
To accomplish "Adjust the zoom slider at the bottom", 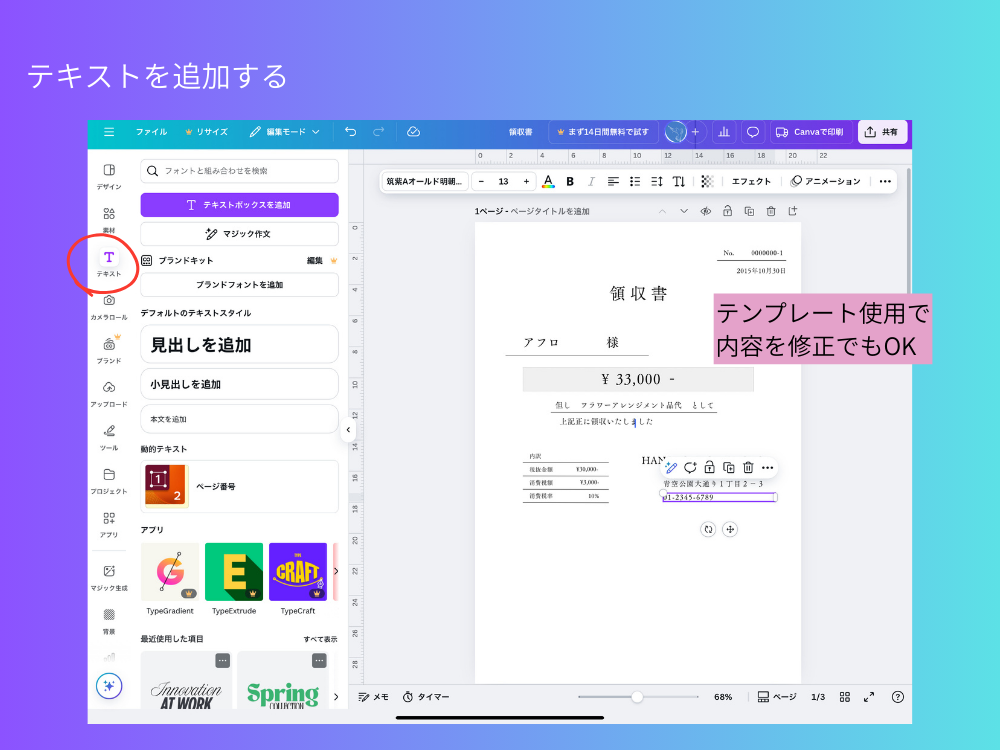I will pos(638,697).
